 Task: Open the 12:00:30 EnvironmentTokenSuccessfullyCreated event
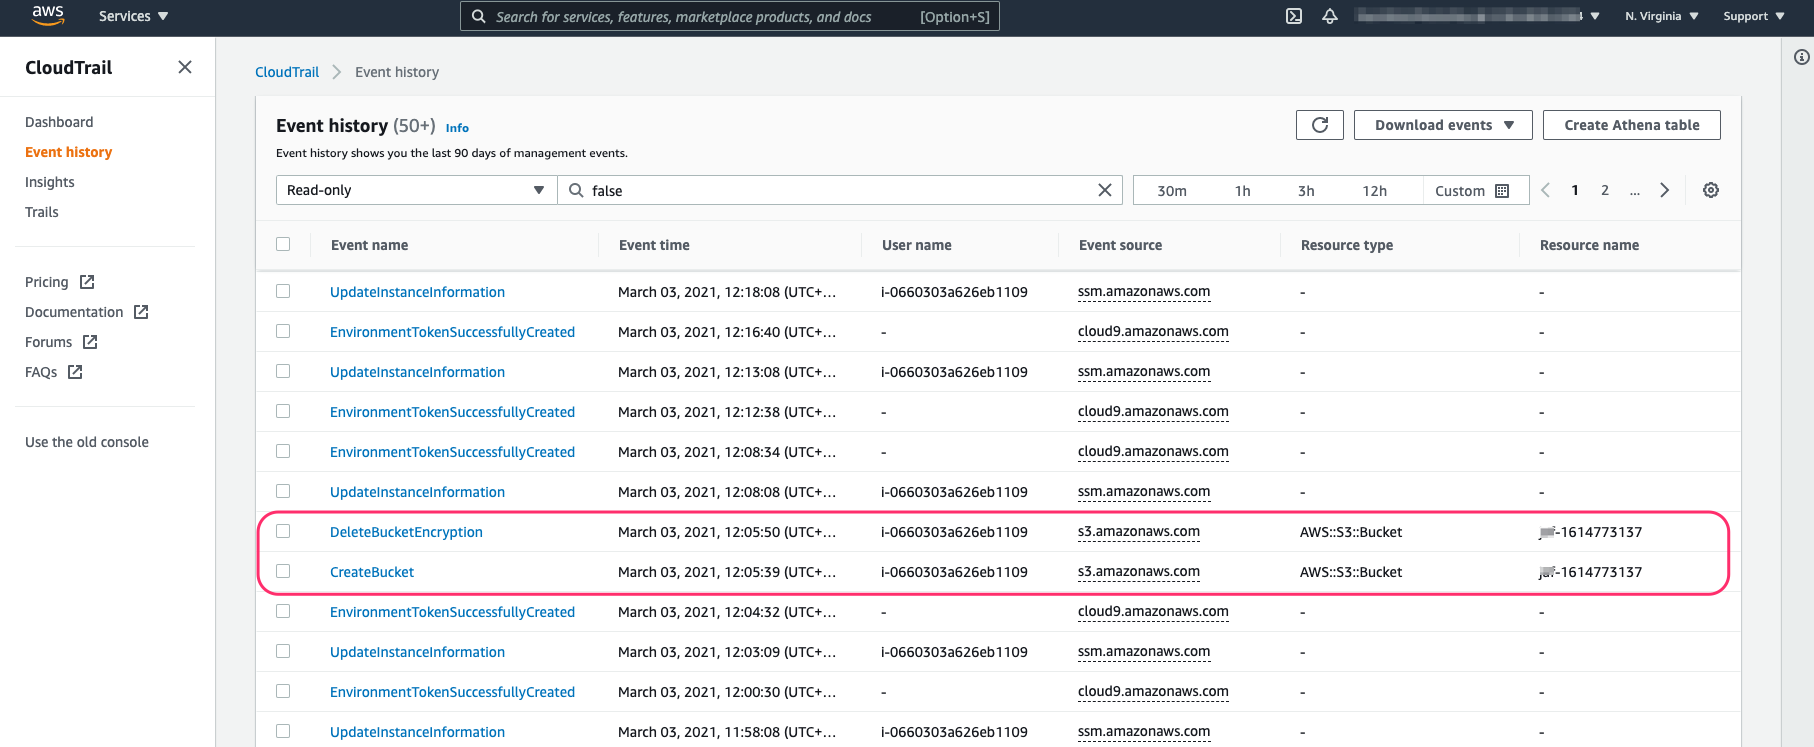tap(452, 692)
